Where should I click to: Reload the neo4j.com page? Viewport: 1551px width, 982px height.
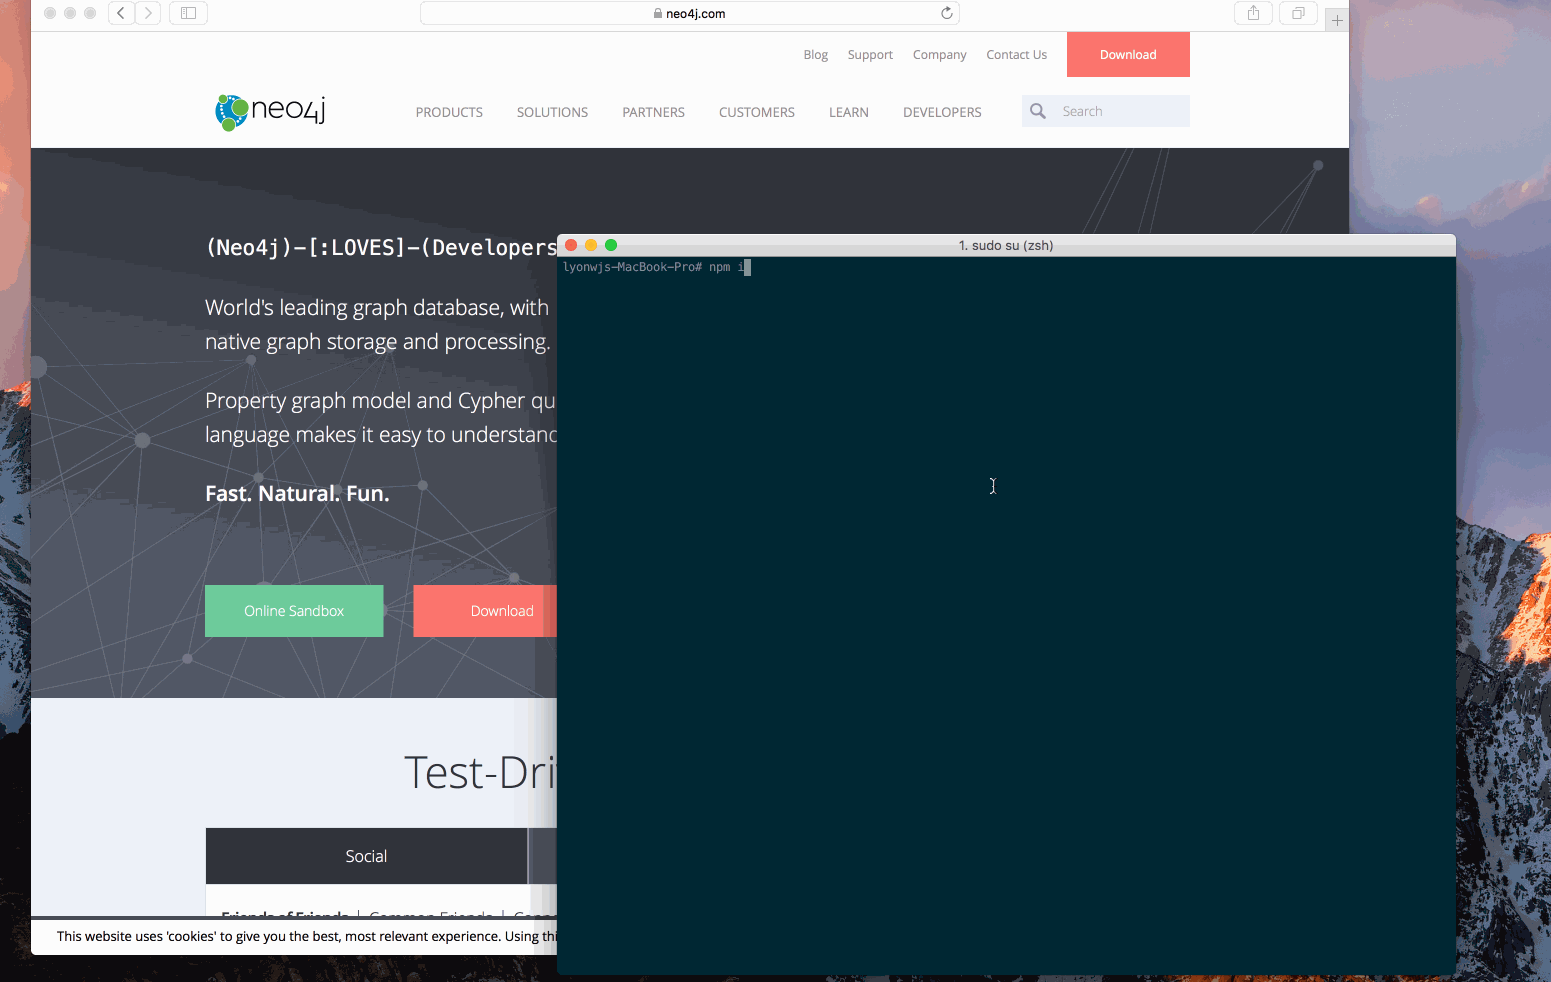(x=946, y=13)
